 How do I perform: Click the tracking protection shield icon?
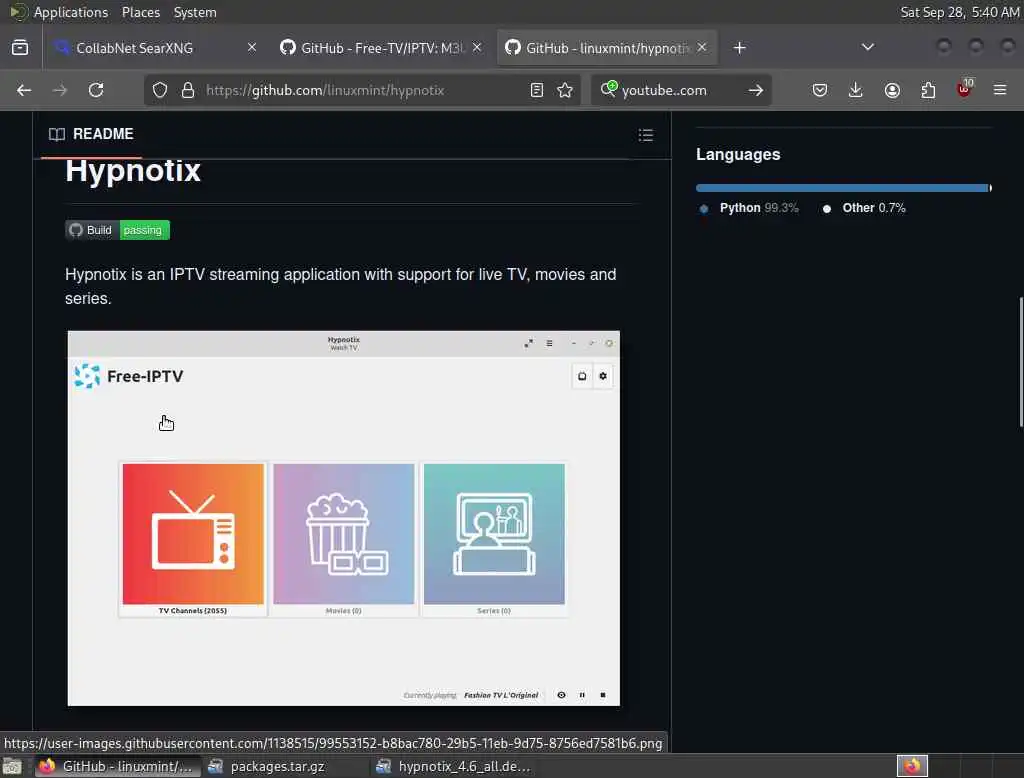(160, 90)
